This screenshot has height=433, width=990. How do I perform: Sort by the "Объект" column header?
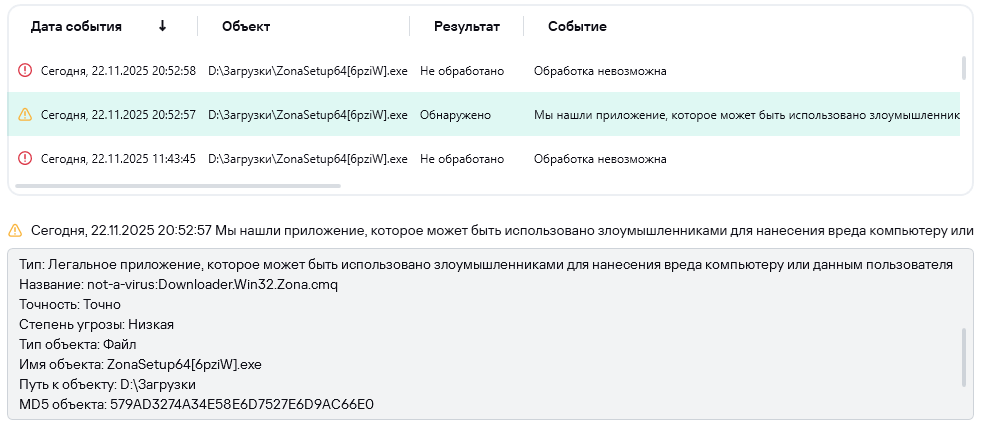click(246, 26)
